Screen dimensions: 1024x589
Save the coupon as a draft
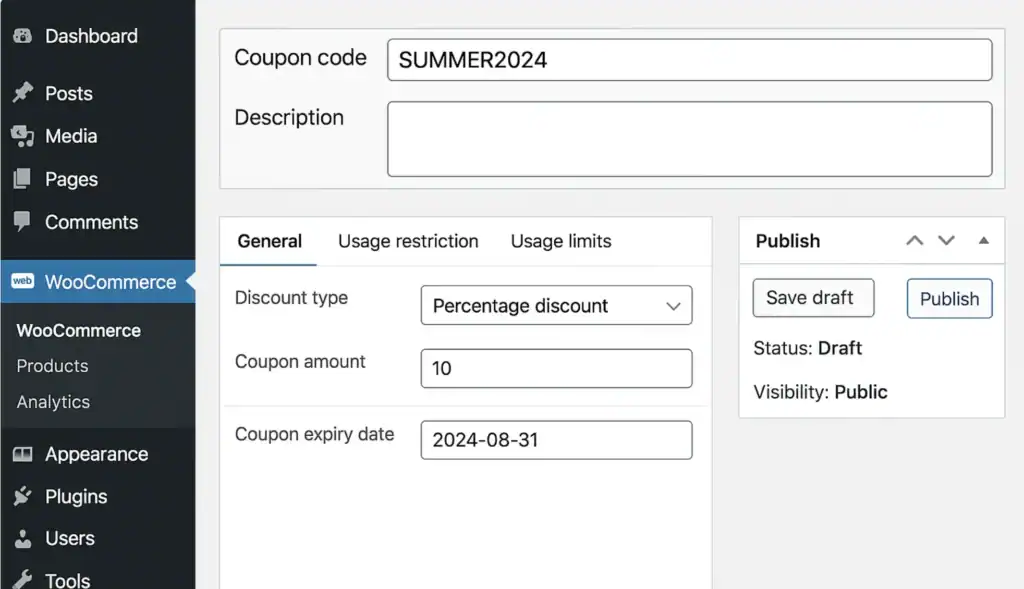coord(812,297)
